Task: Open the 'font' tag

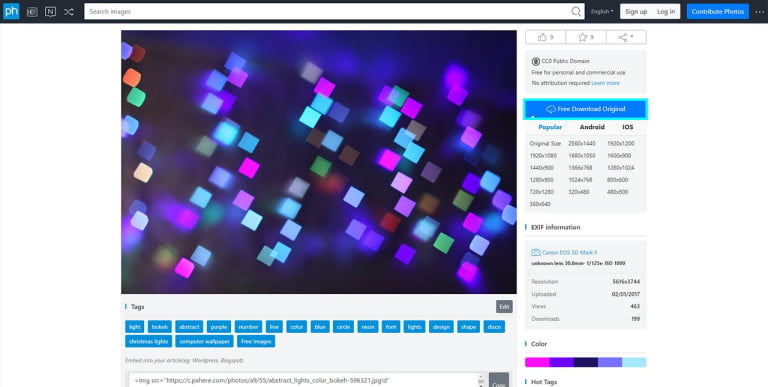Action: pos(391,327)
